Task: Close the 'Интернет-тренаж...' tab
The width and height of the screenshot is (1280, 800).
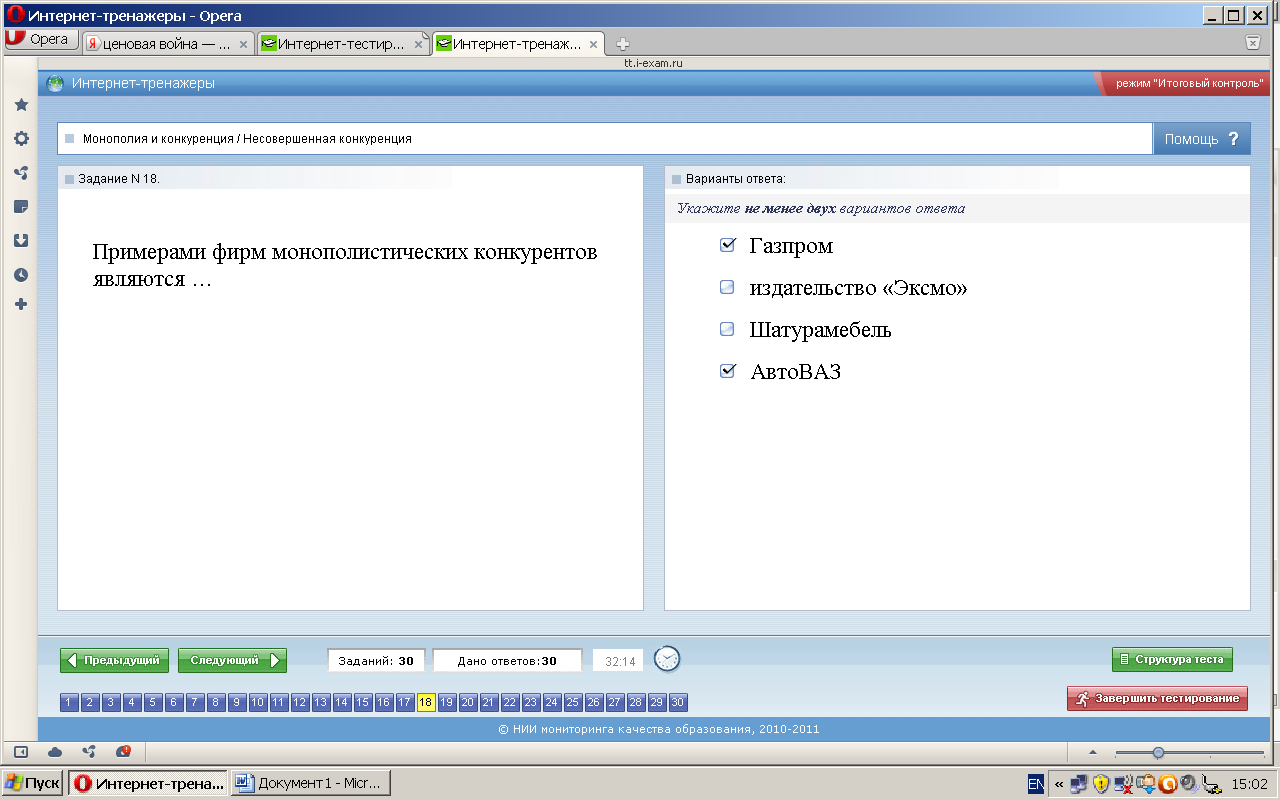Action: tap(594, 45)
